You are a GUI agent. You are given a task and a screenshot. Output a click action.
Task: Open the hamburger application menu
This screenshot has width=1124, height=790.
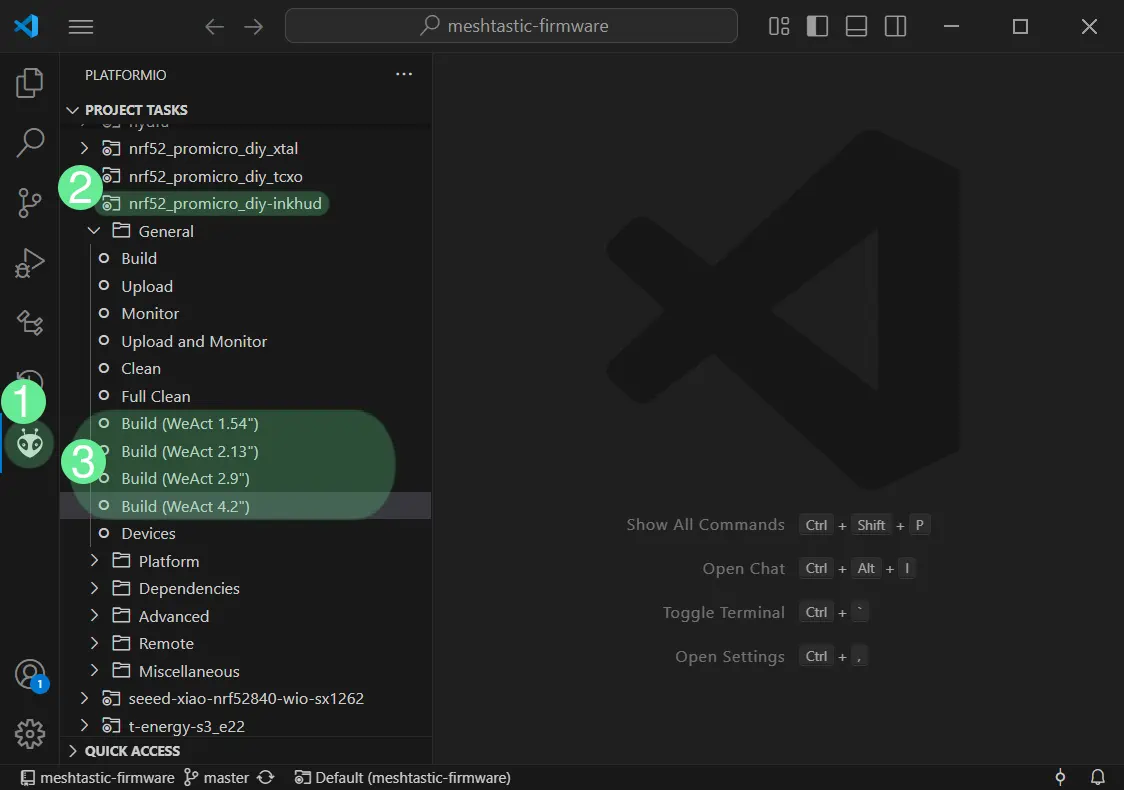coord(81,26)
